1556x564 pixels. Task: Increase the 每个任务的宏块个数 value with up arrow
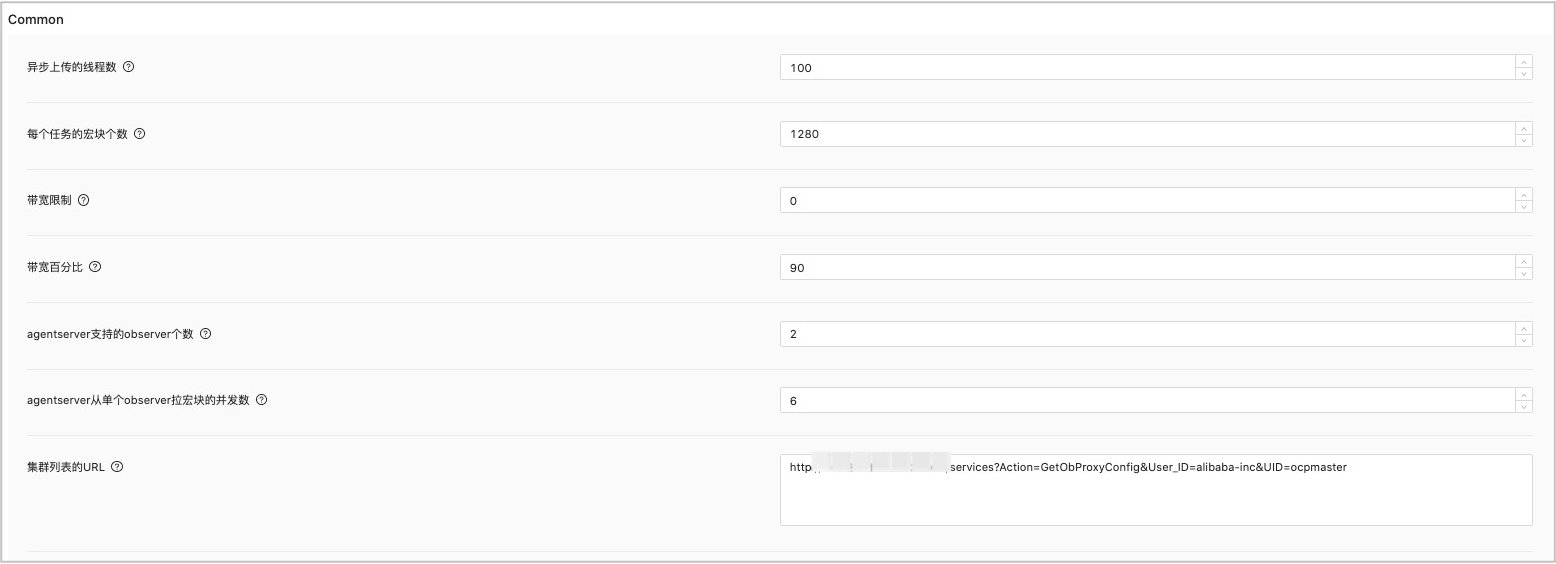pyautogui.click(x=1523, y=128)
